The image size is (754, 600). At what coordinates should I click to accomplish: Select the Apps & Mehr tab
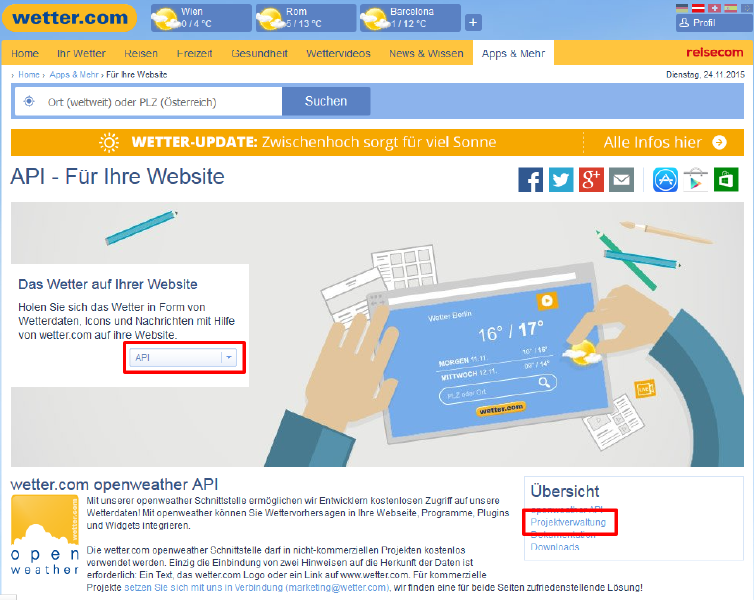coord(513,53)
